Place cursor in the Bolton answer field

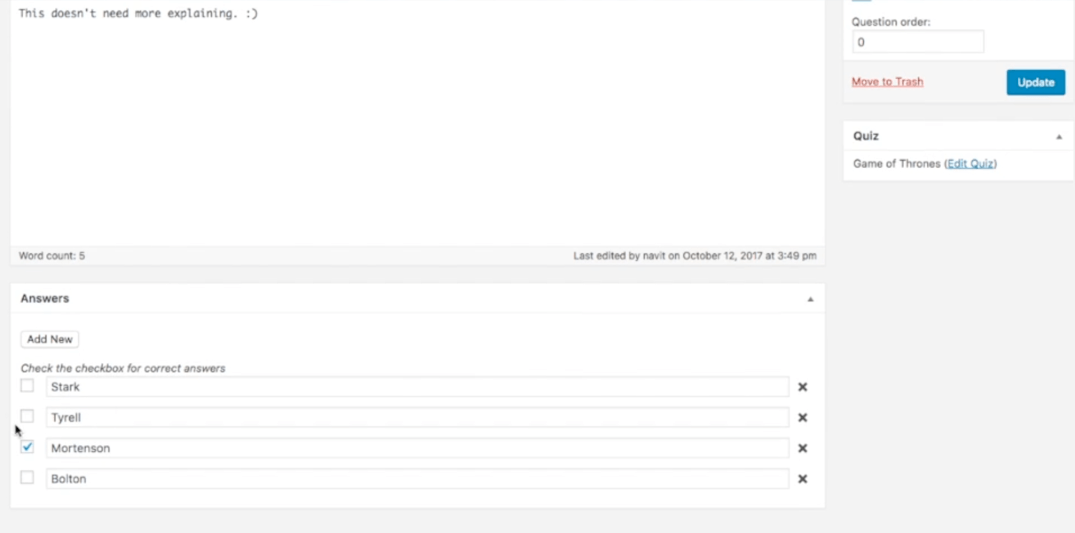pyautogui.click(x=417, y=479)
